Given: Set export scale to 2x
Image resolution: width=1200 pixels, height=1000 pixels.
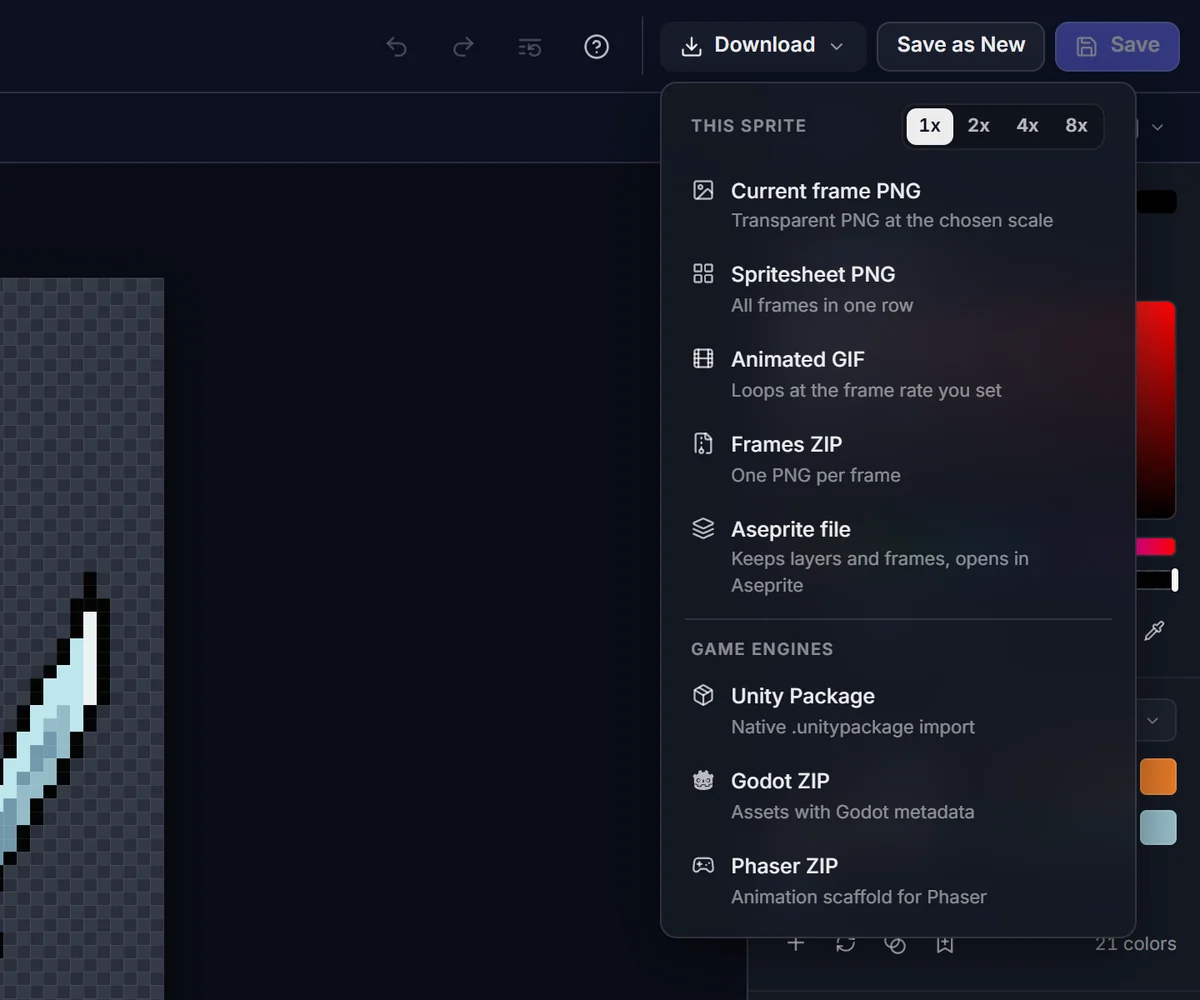Looking at the screenshot, I should pyautogui.click(x=979, y=126).
